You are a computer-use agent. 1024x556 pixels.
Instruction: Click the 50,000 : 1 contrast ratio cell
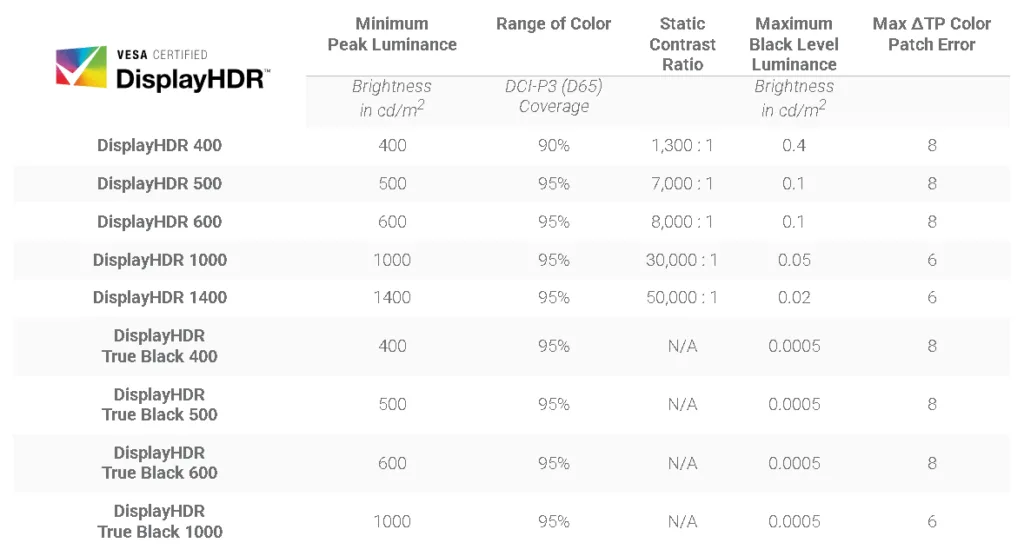[682, 297]
